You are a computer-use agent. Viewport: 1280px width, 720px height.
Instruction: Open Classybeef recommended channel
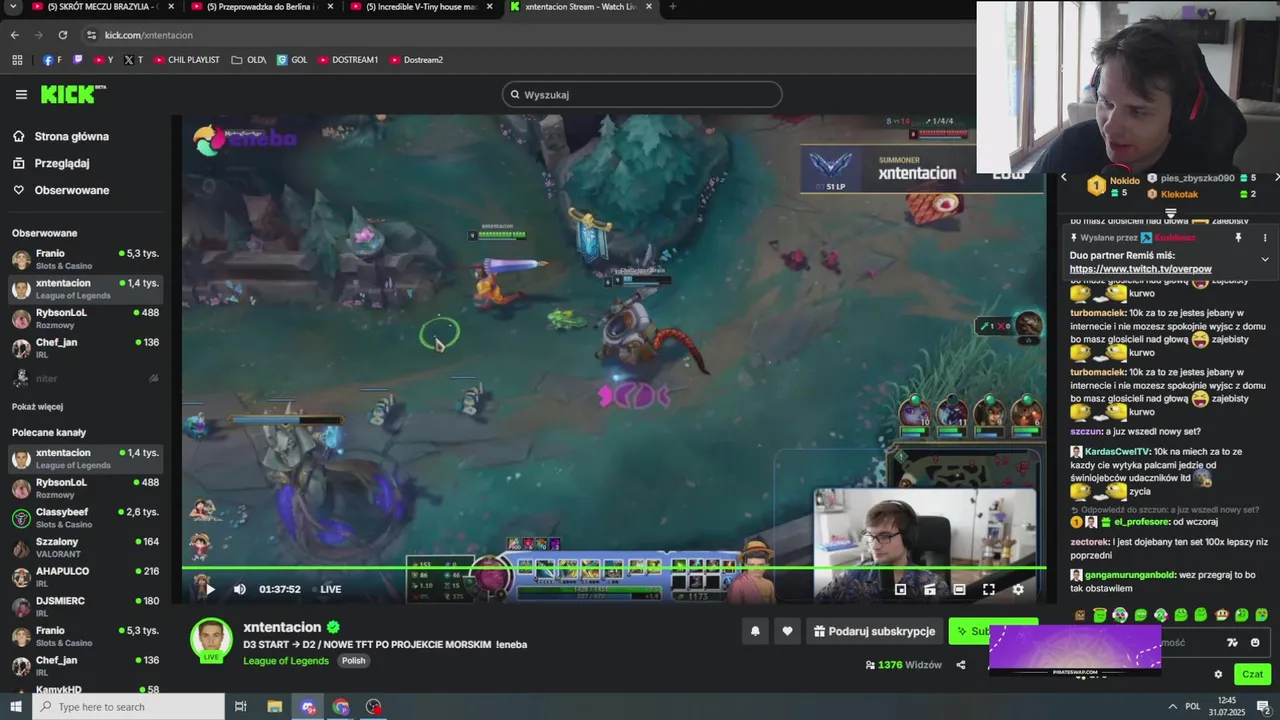tap(85, 517)
